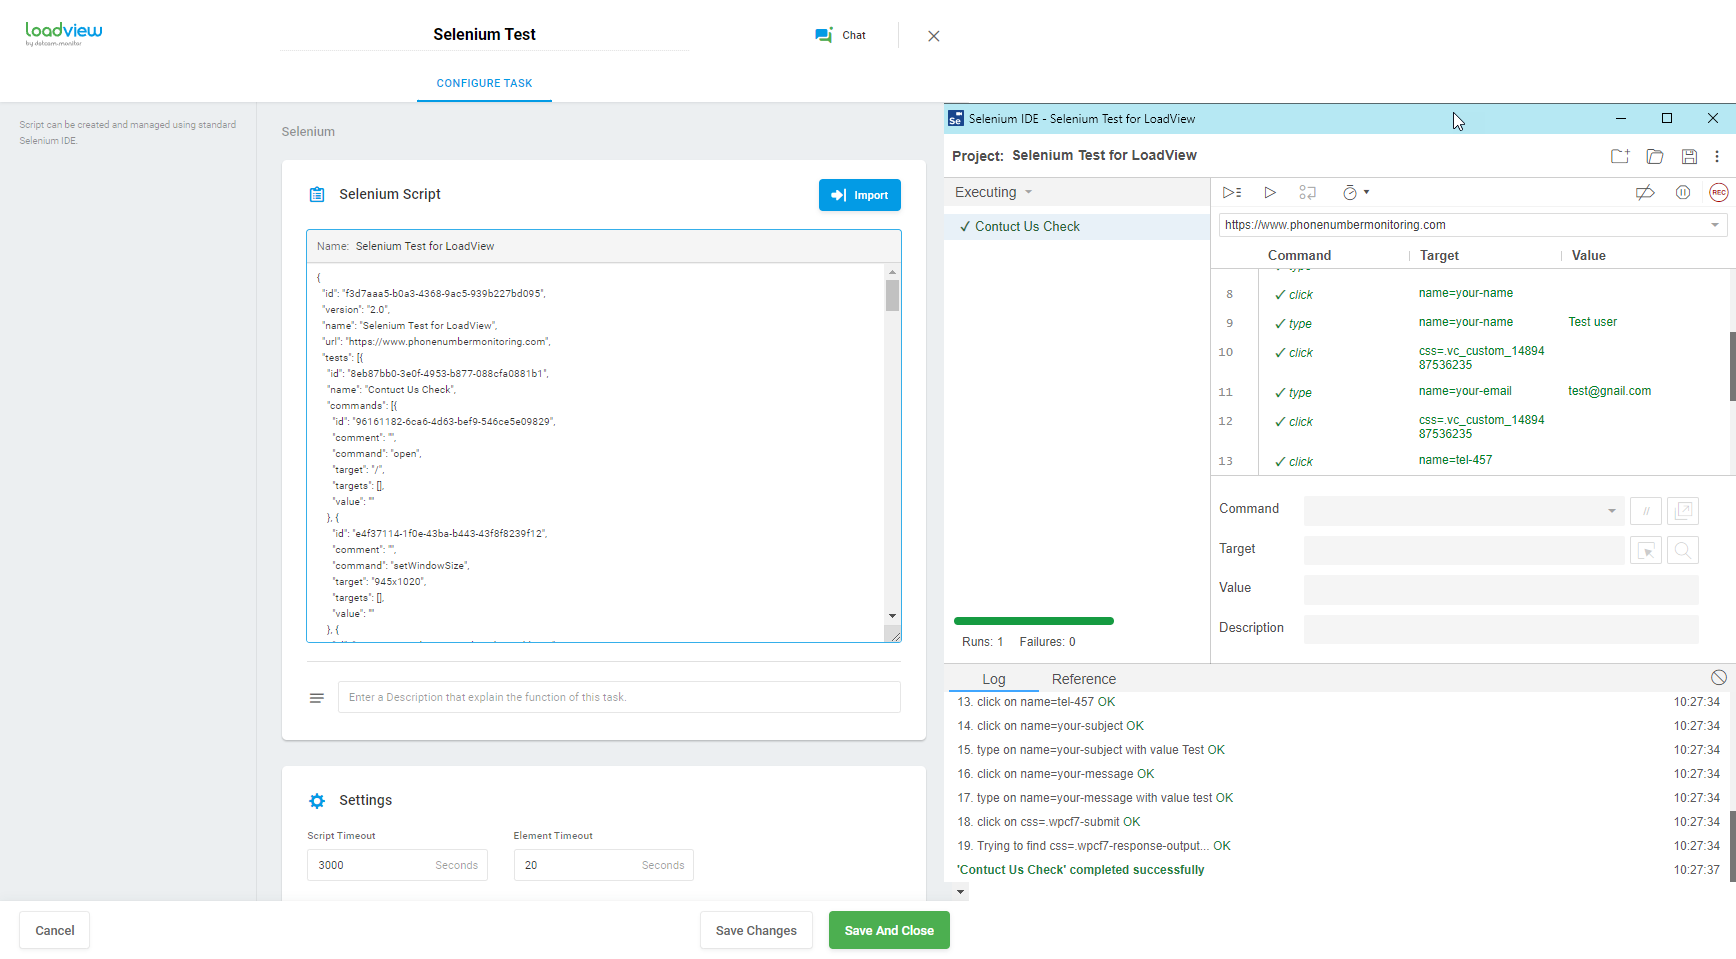
Task: Click Save And Close button
Action: click(x=889, y=930)
